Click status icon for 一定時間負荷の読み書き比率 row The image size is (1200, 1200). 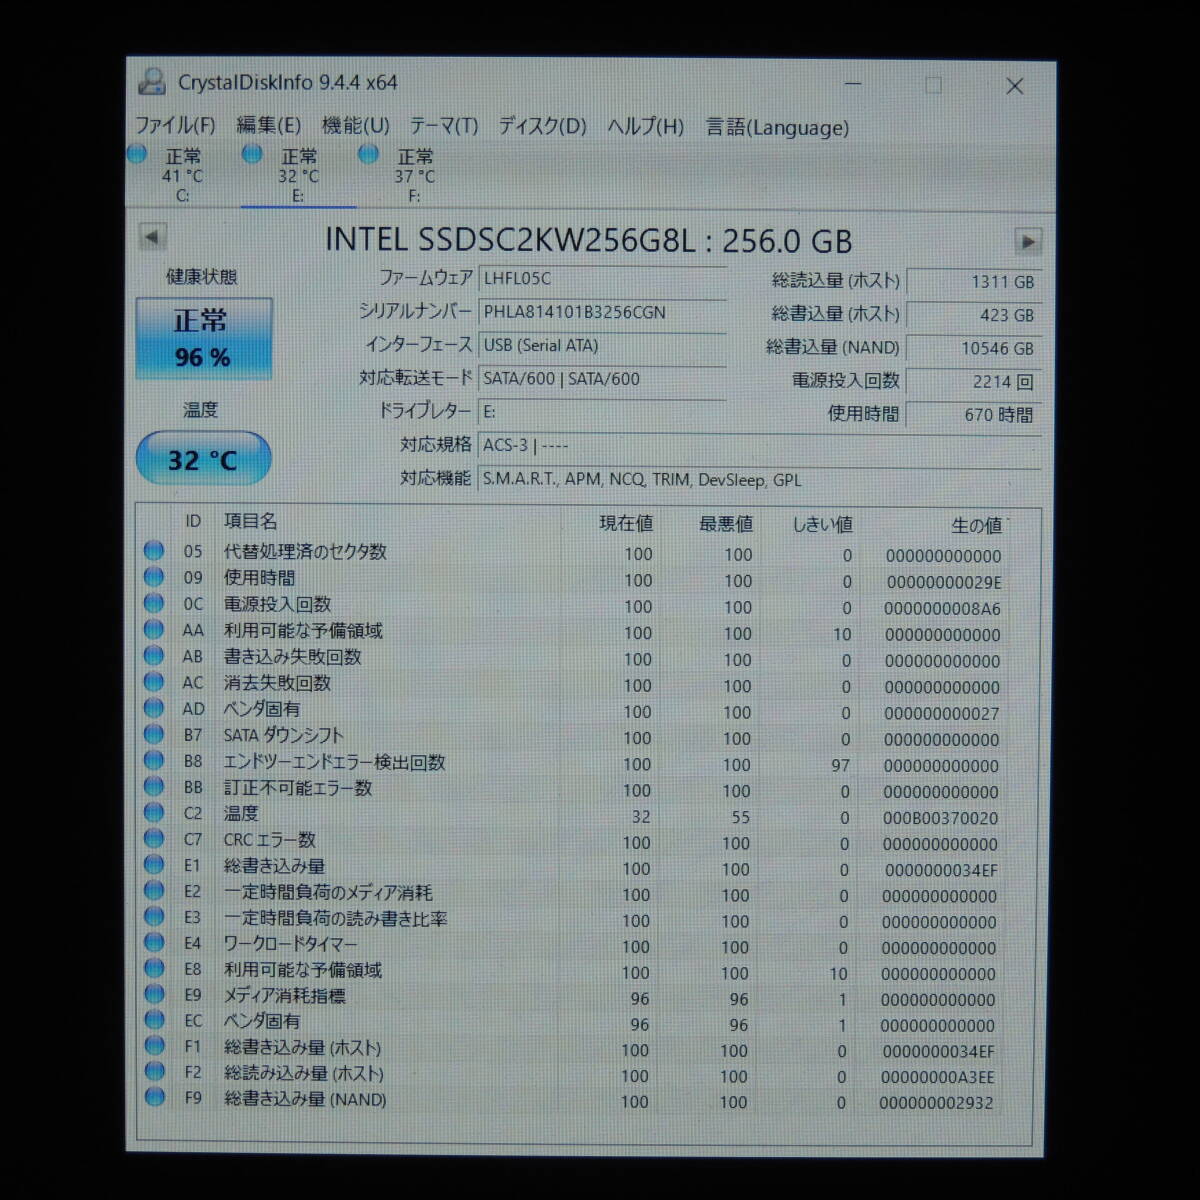(x=153, y=916)
